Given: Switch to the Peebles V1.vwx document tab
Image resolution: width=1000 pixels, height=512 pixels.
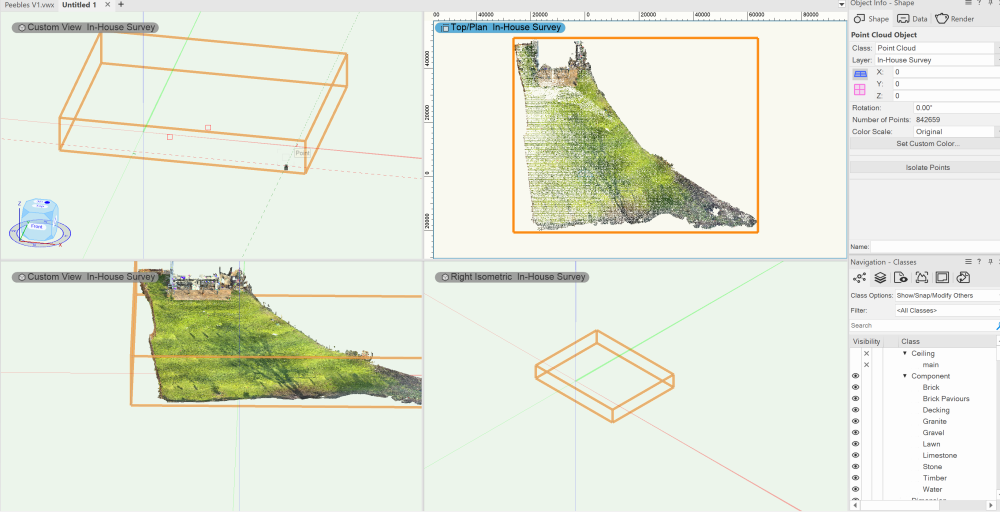Looking at the screenshot, I should pos(28,5).
